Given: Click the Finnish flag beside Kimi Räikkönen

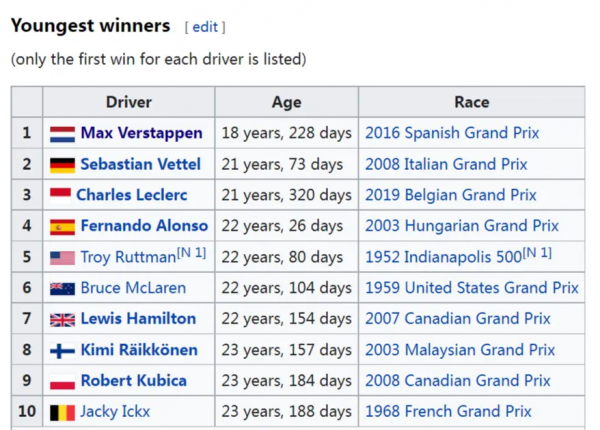Looking at the screenshot, I should click(62, 350).
